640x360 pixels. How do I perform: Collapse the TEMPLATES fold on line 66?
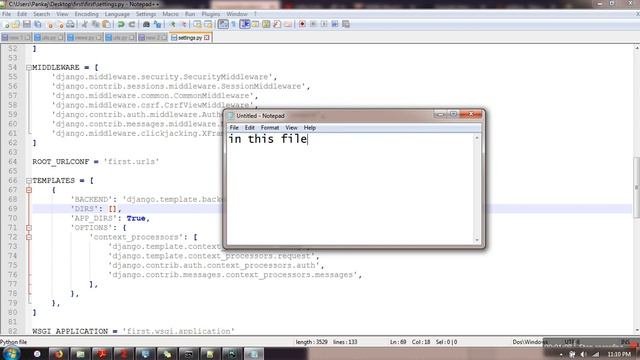pyautogui.click(x=29, y=180)
